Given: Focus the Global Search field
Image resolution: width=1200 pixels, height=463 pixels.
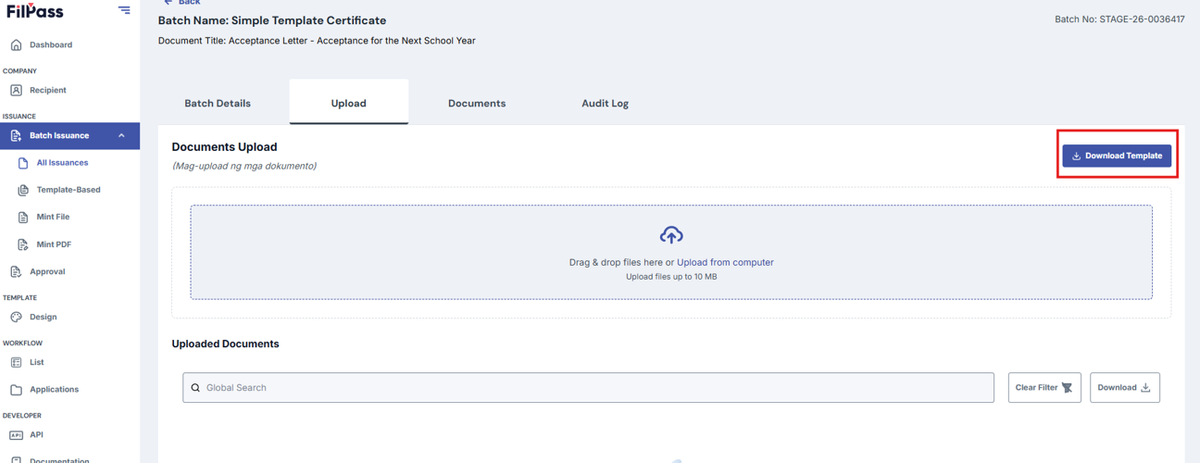Looking at the screenshot, I should [x=588, y=387].
